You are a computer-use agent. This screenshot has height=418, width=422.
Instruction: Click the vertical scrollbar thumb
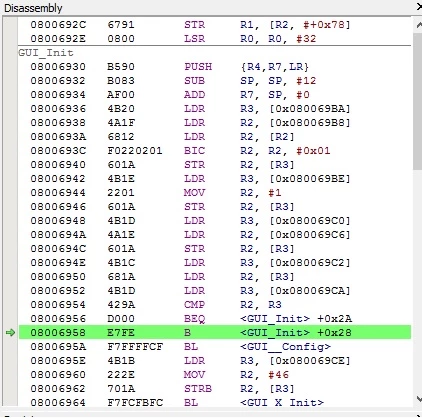418,101
